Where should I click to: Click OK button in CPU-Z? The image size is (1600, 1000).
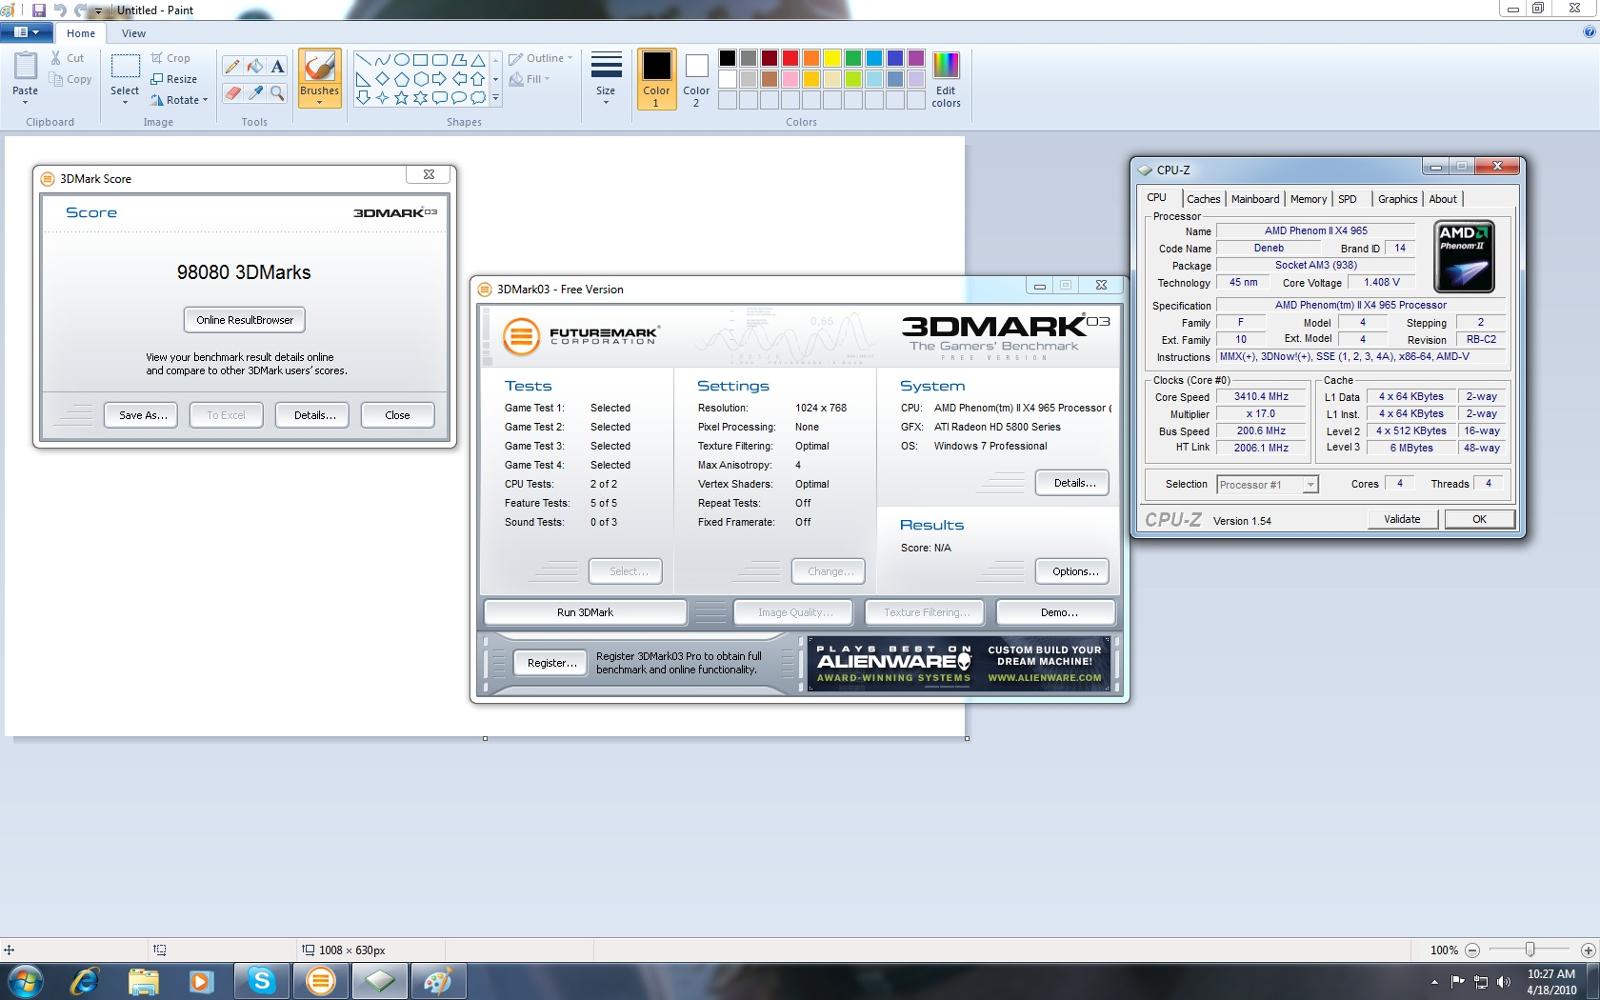pyautogui.click(x=1479, y=519)
